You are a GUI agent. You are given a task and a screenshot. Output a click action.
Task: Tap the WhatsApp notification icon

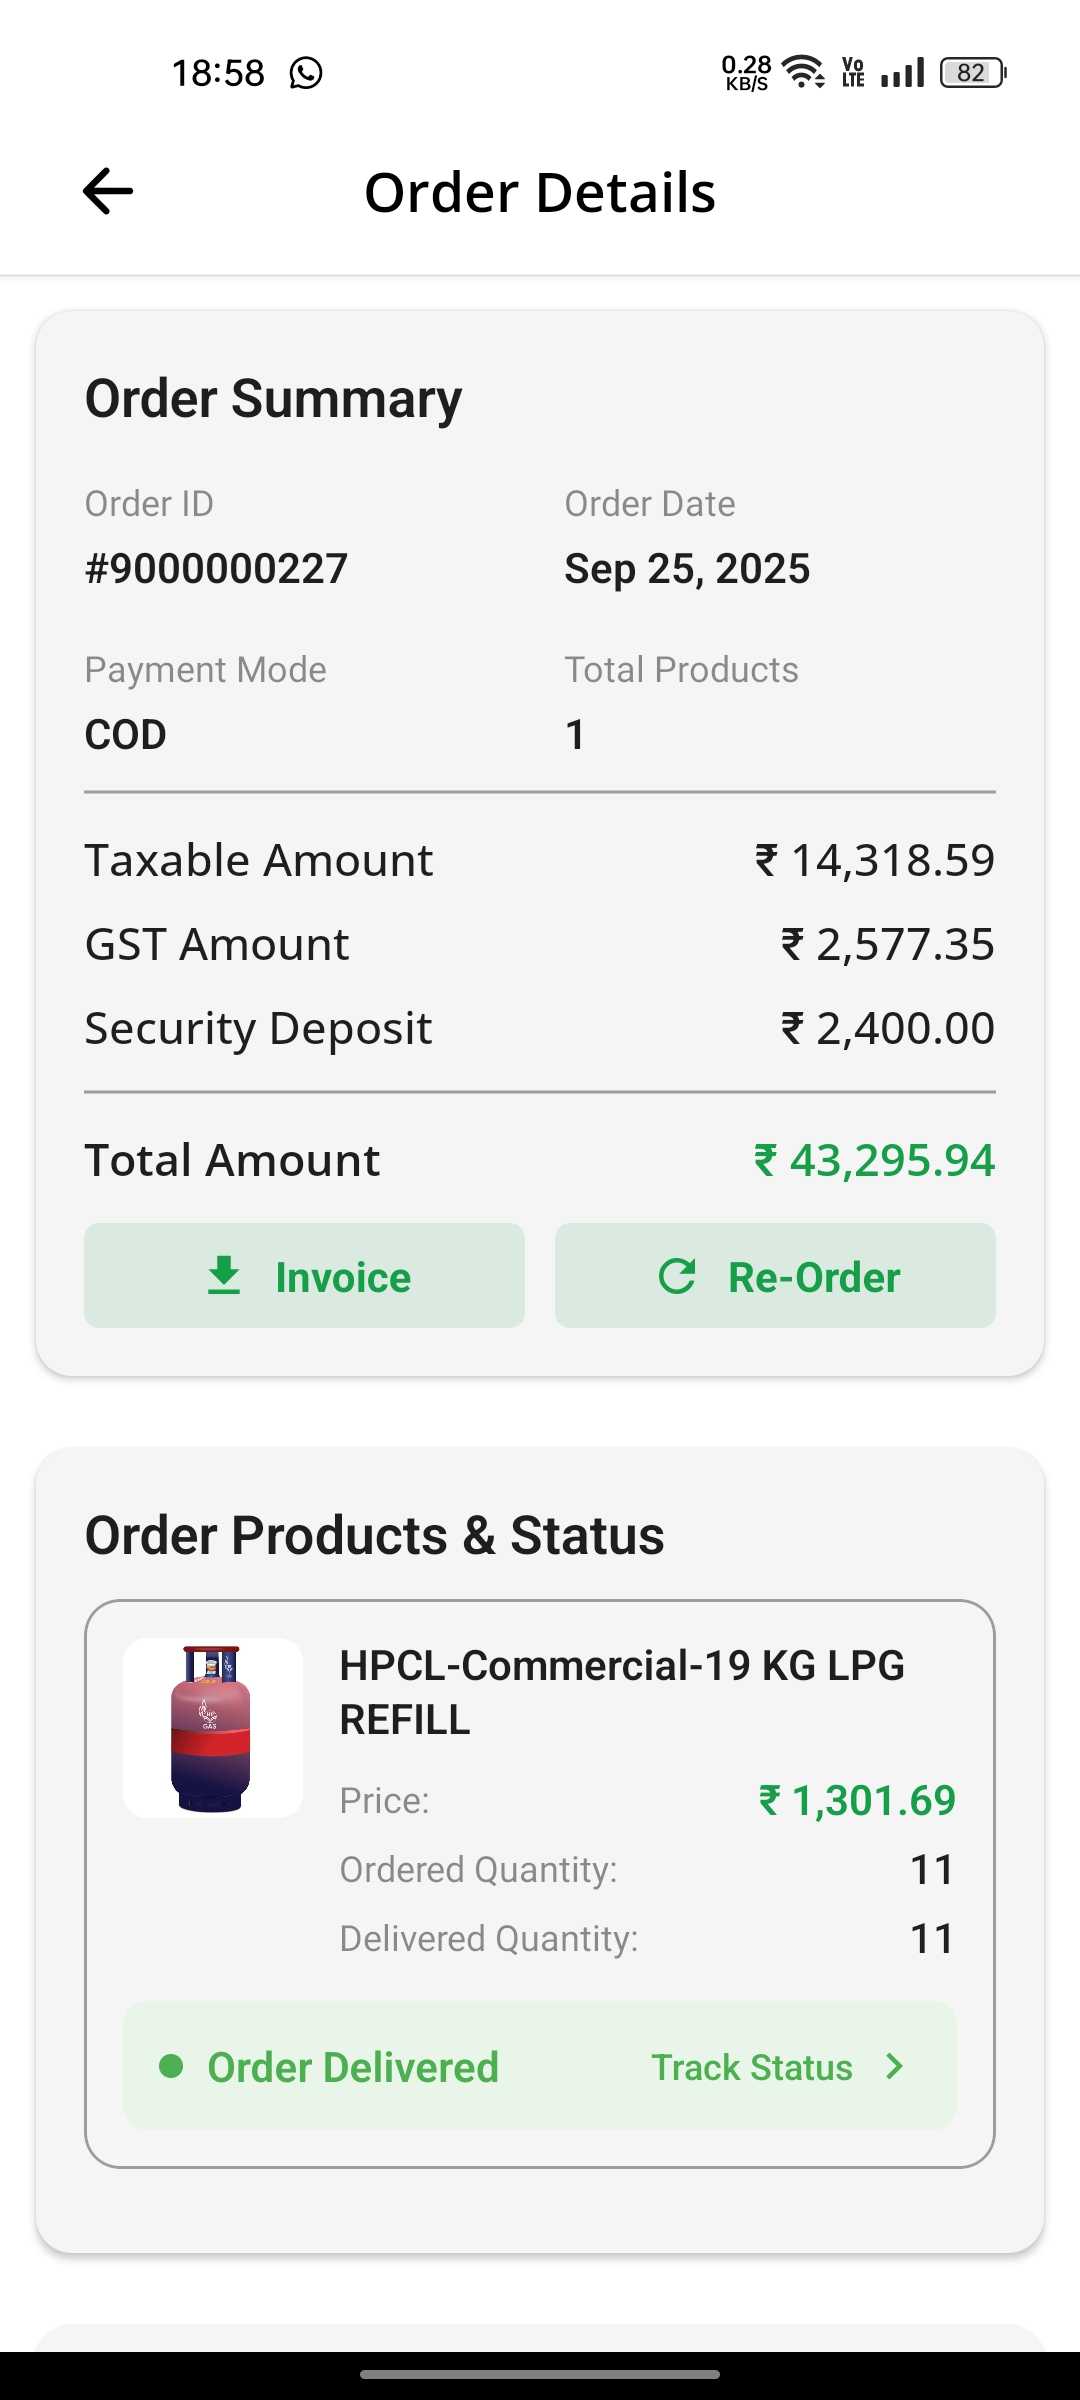point(306,73)
